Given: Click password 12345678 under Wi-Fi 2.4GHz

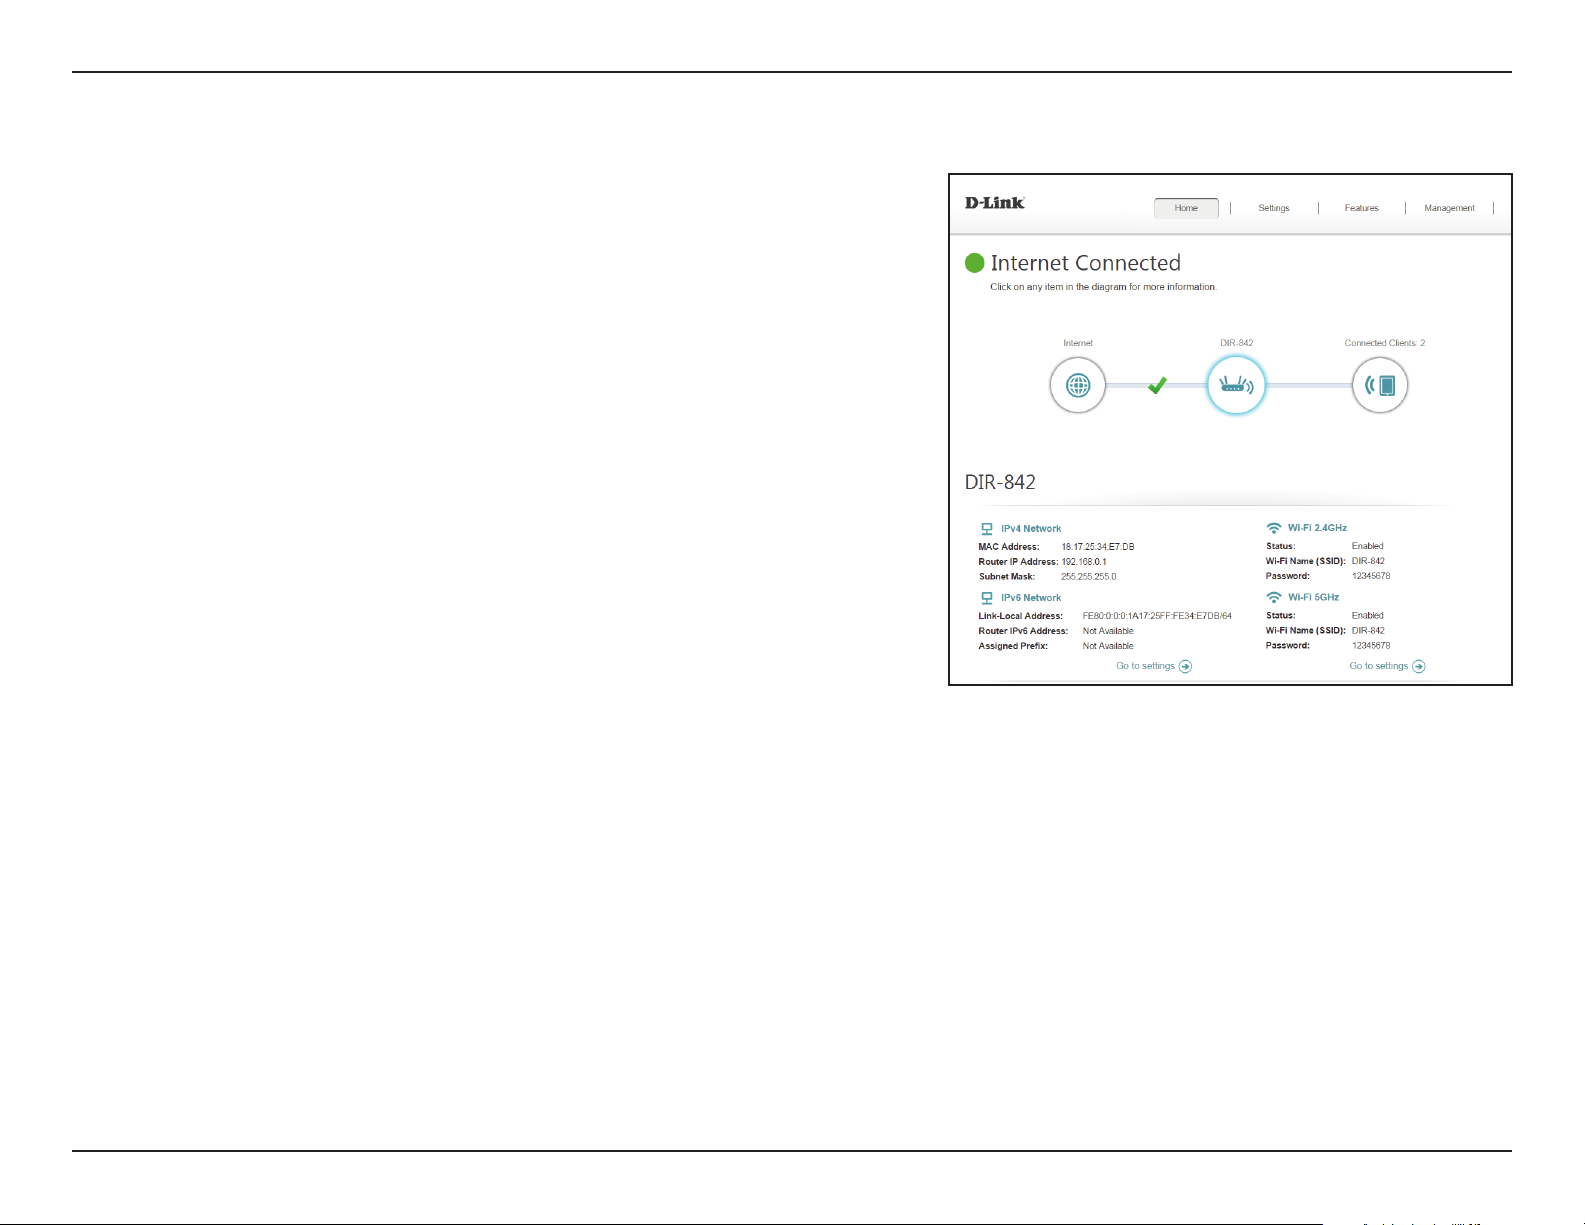Looking at the screenshot, I should click(x=1371, y=576).
